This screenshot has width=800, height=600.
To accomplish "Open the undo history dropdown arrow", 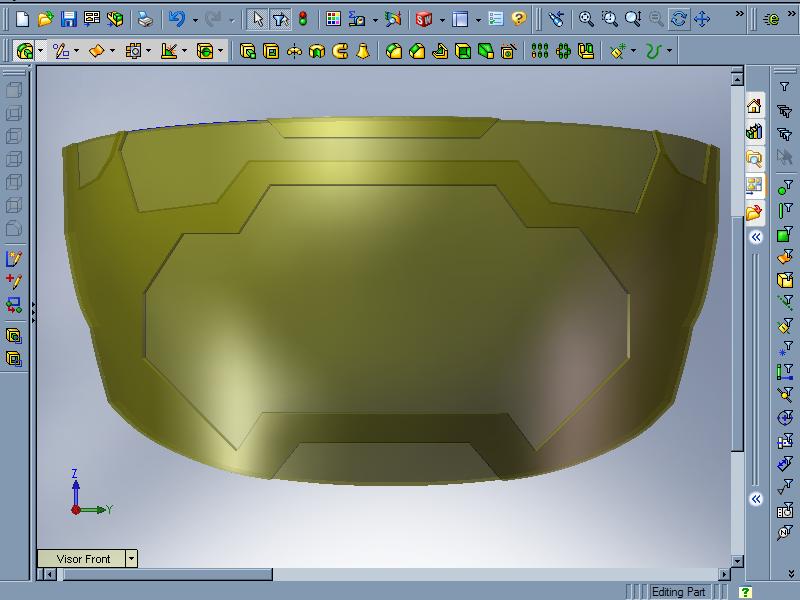I will click(195, 20).
